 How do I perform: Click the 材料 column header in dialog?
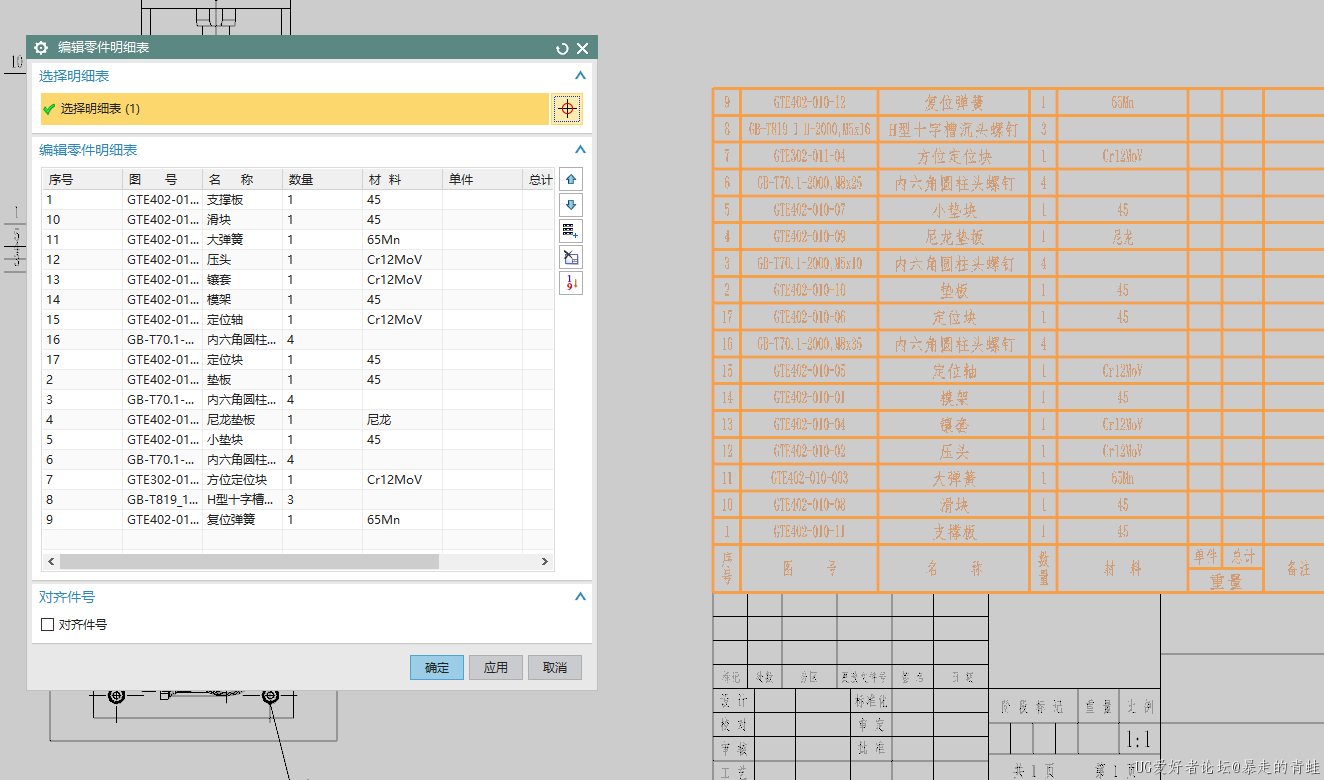402,180
